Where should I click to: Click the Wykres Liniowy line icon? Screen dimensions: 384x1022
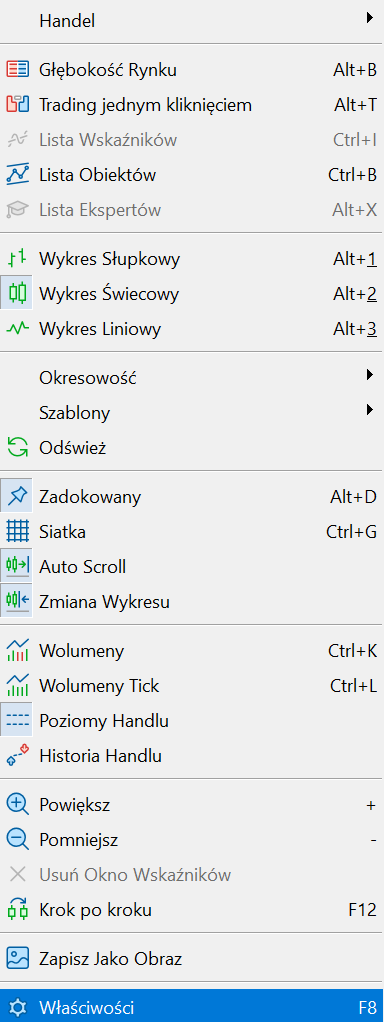tap(17, 329)
